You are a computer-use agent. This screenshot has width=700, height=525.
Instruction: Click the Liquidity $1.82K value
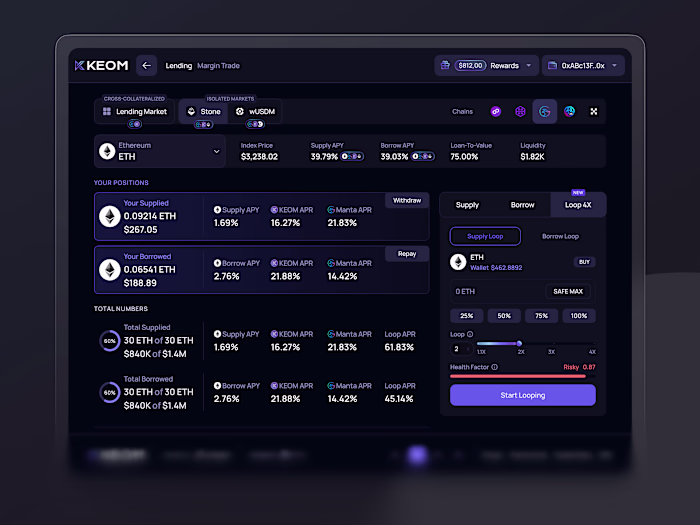pos(533,157)
